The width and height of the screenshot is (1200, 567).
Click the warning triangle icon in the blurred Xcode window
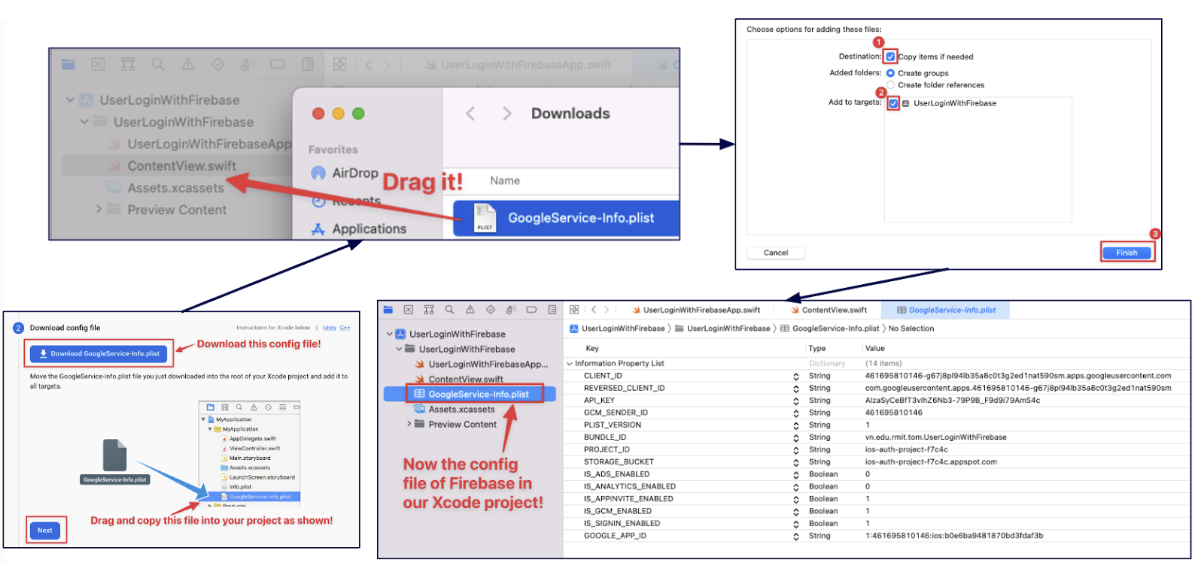189,64
